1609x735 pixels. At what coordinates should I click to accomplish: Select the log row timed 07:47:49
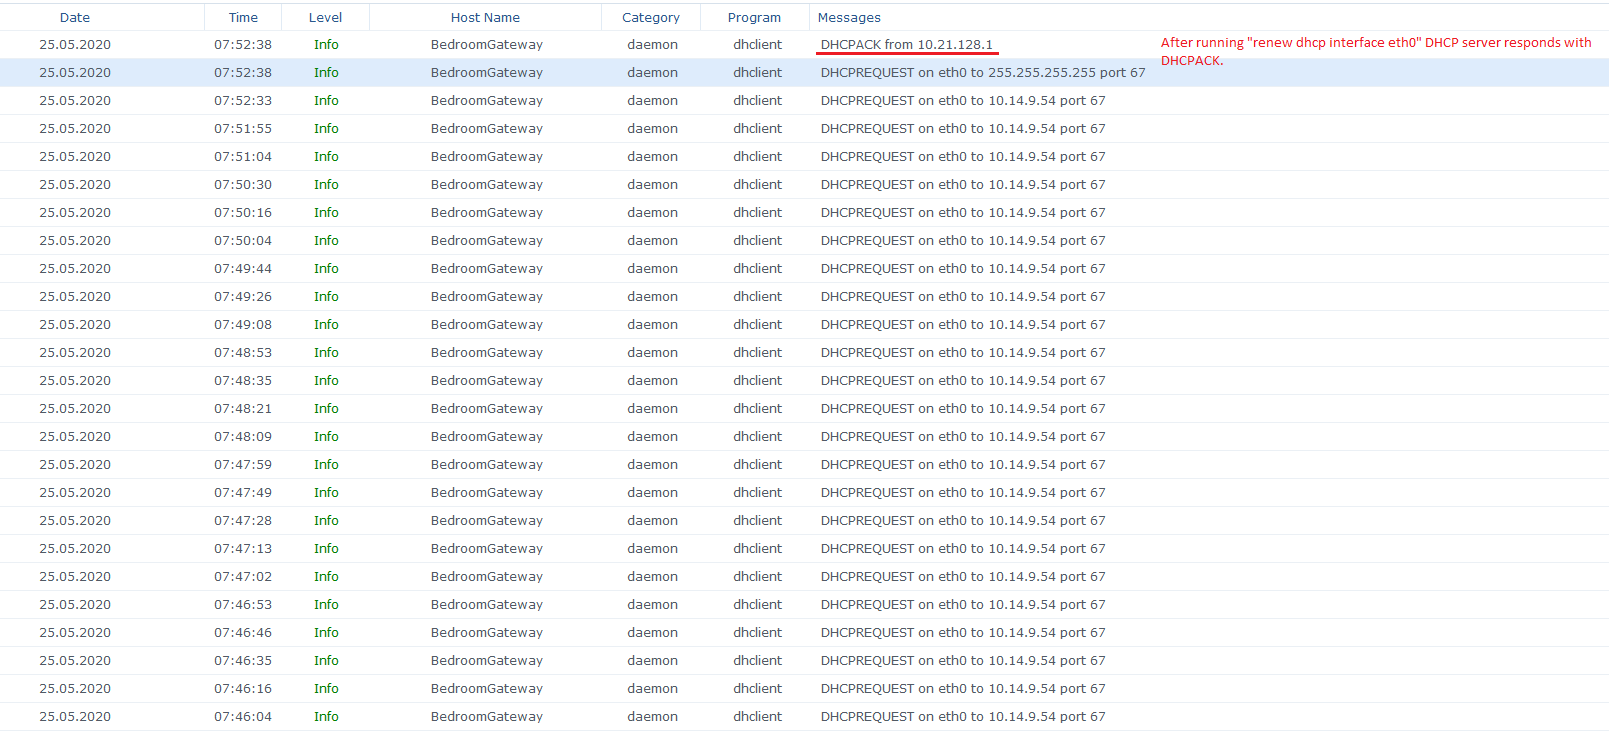(x=804, y=492)
